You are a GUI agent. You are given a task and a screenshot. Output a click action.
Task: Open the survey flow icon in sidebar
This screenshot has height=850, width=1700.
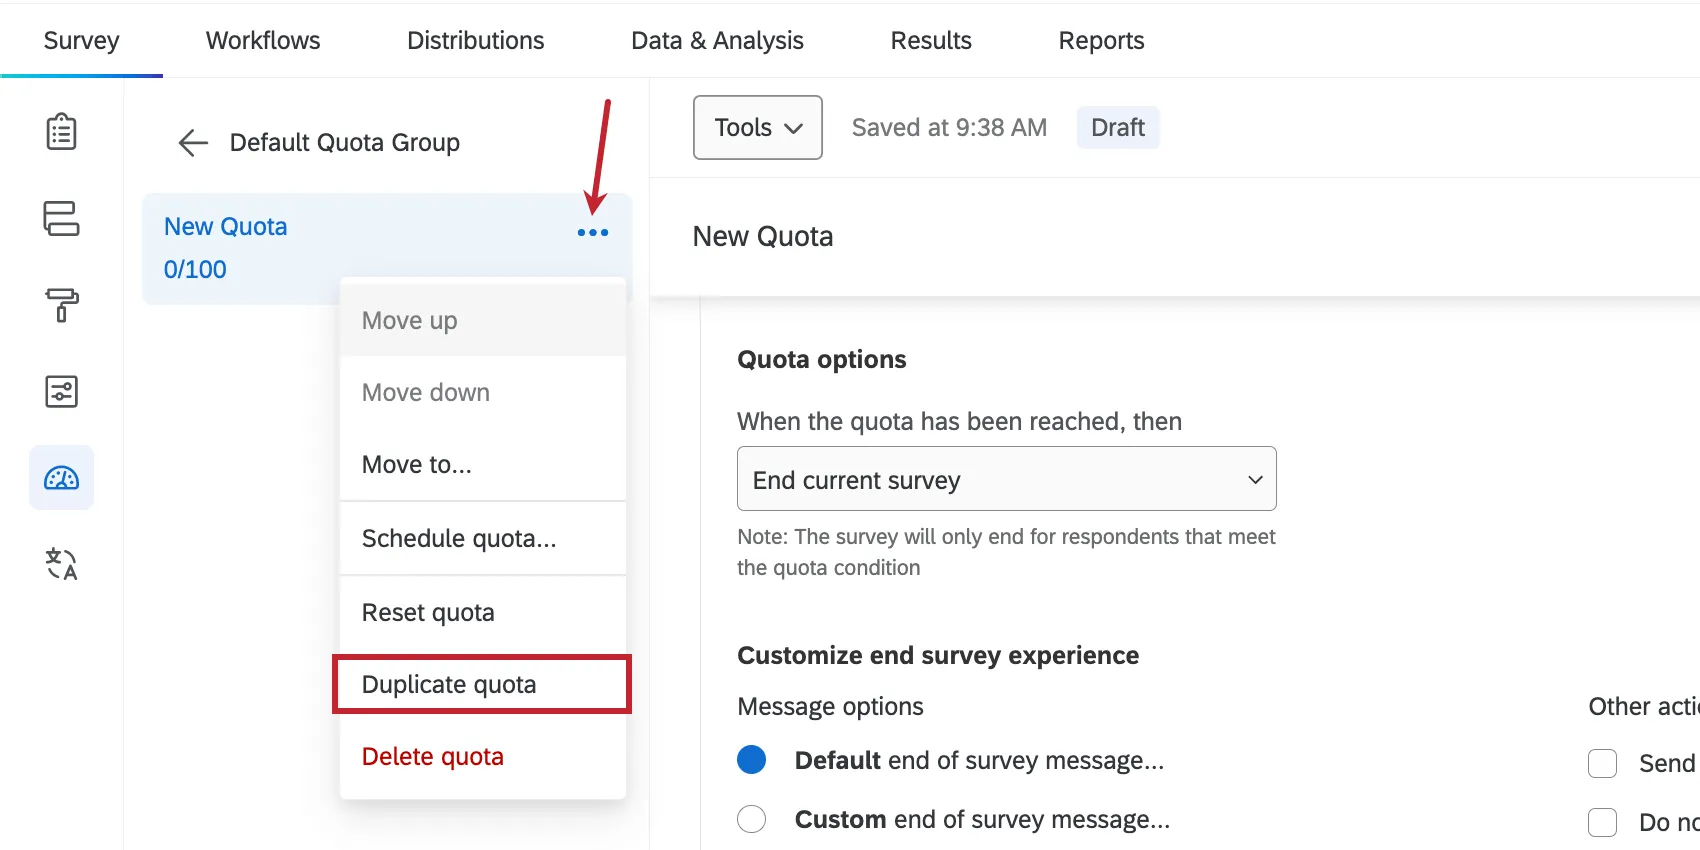point(61,218)
